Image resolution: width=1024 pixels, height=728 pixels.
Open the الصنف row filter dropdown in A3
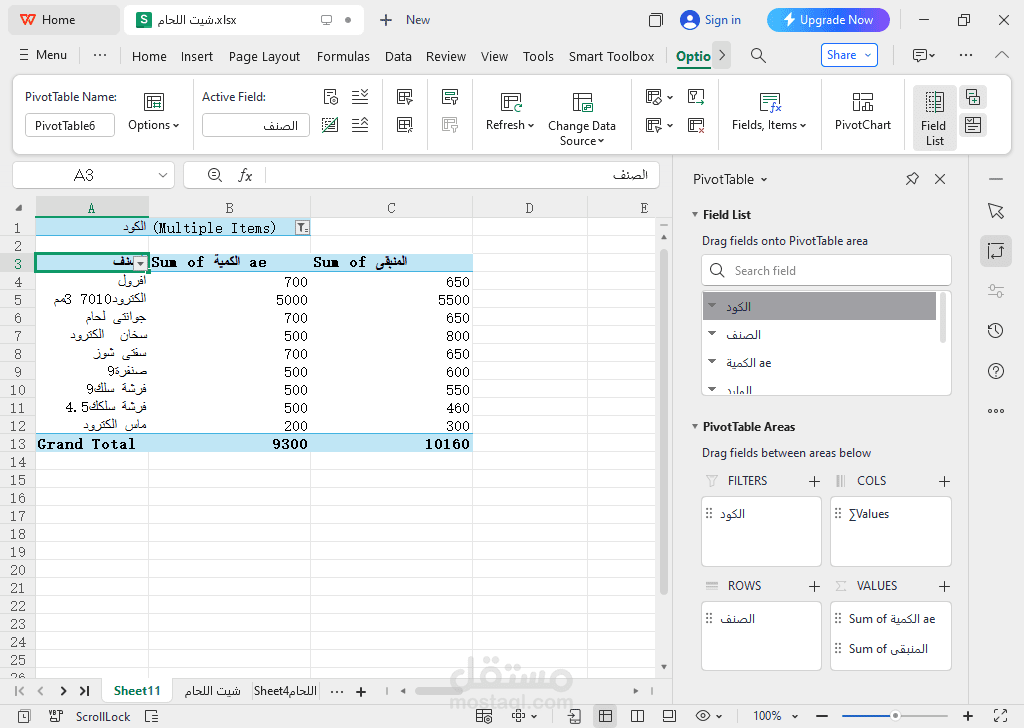click(140, 263)
